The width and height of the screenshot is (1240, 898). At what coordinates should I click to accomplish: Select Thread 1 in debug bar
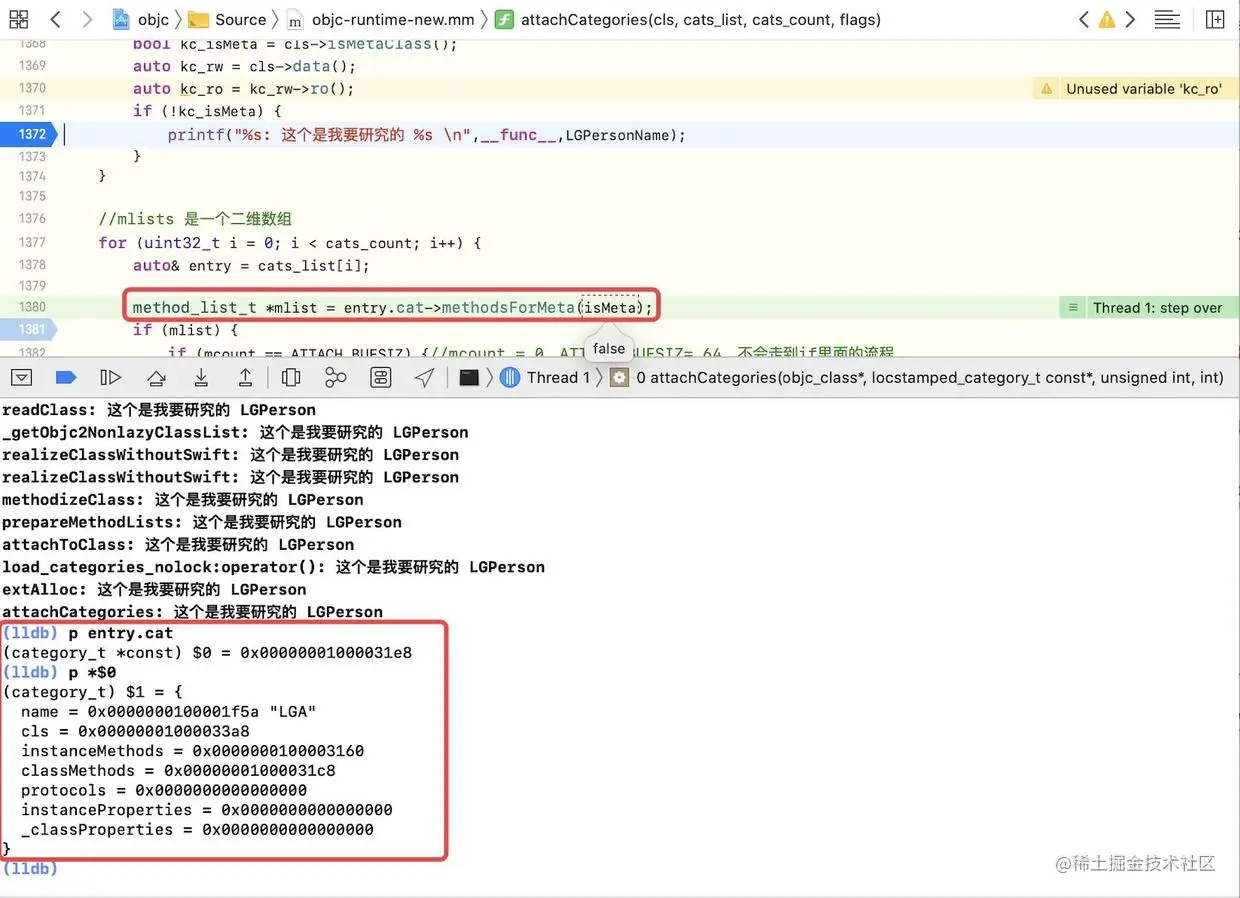click(x=545, y=377)
